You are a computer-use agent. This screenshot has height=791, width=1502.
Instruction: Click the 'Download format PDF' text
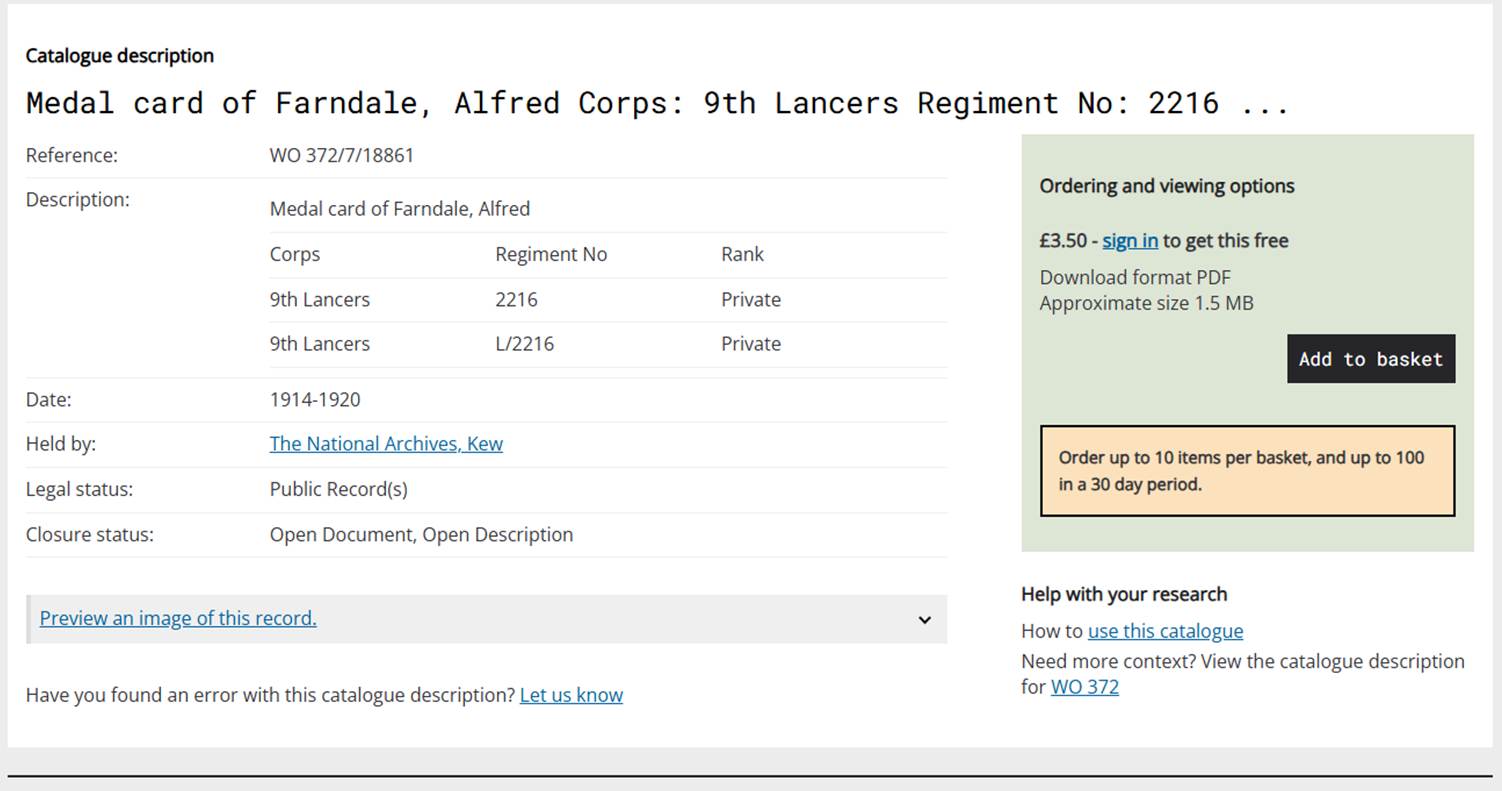[1135, 277]
